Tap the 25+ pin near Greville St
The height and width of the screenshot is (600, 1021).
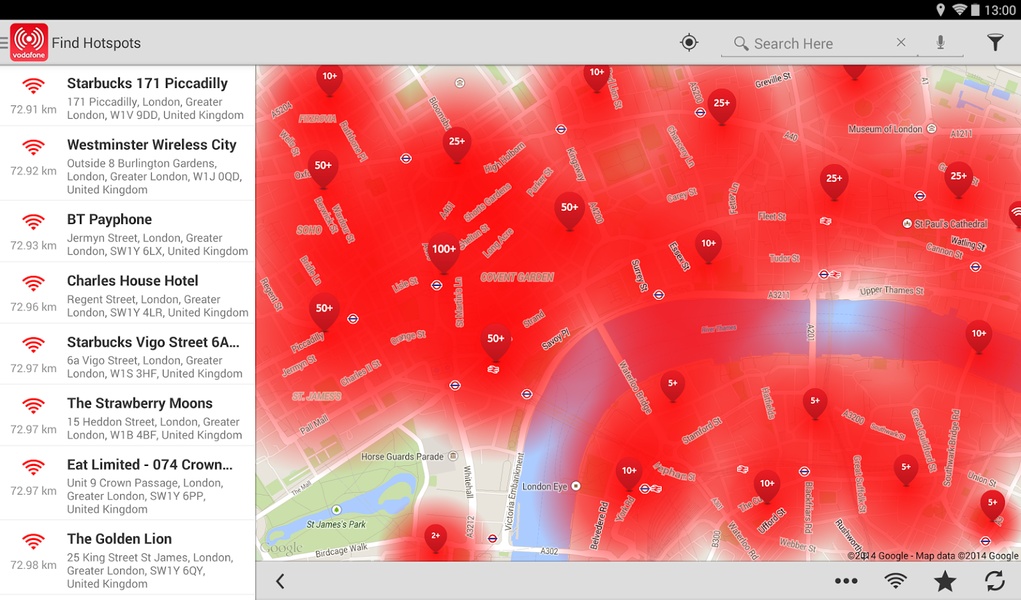tap(721, 106)
